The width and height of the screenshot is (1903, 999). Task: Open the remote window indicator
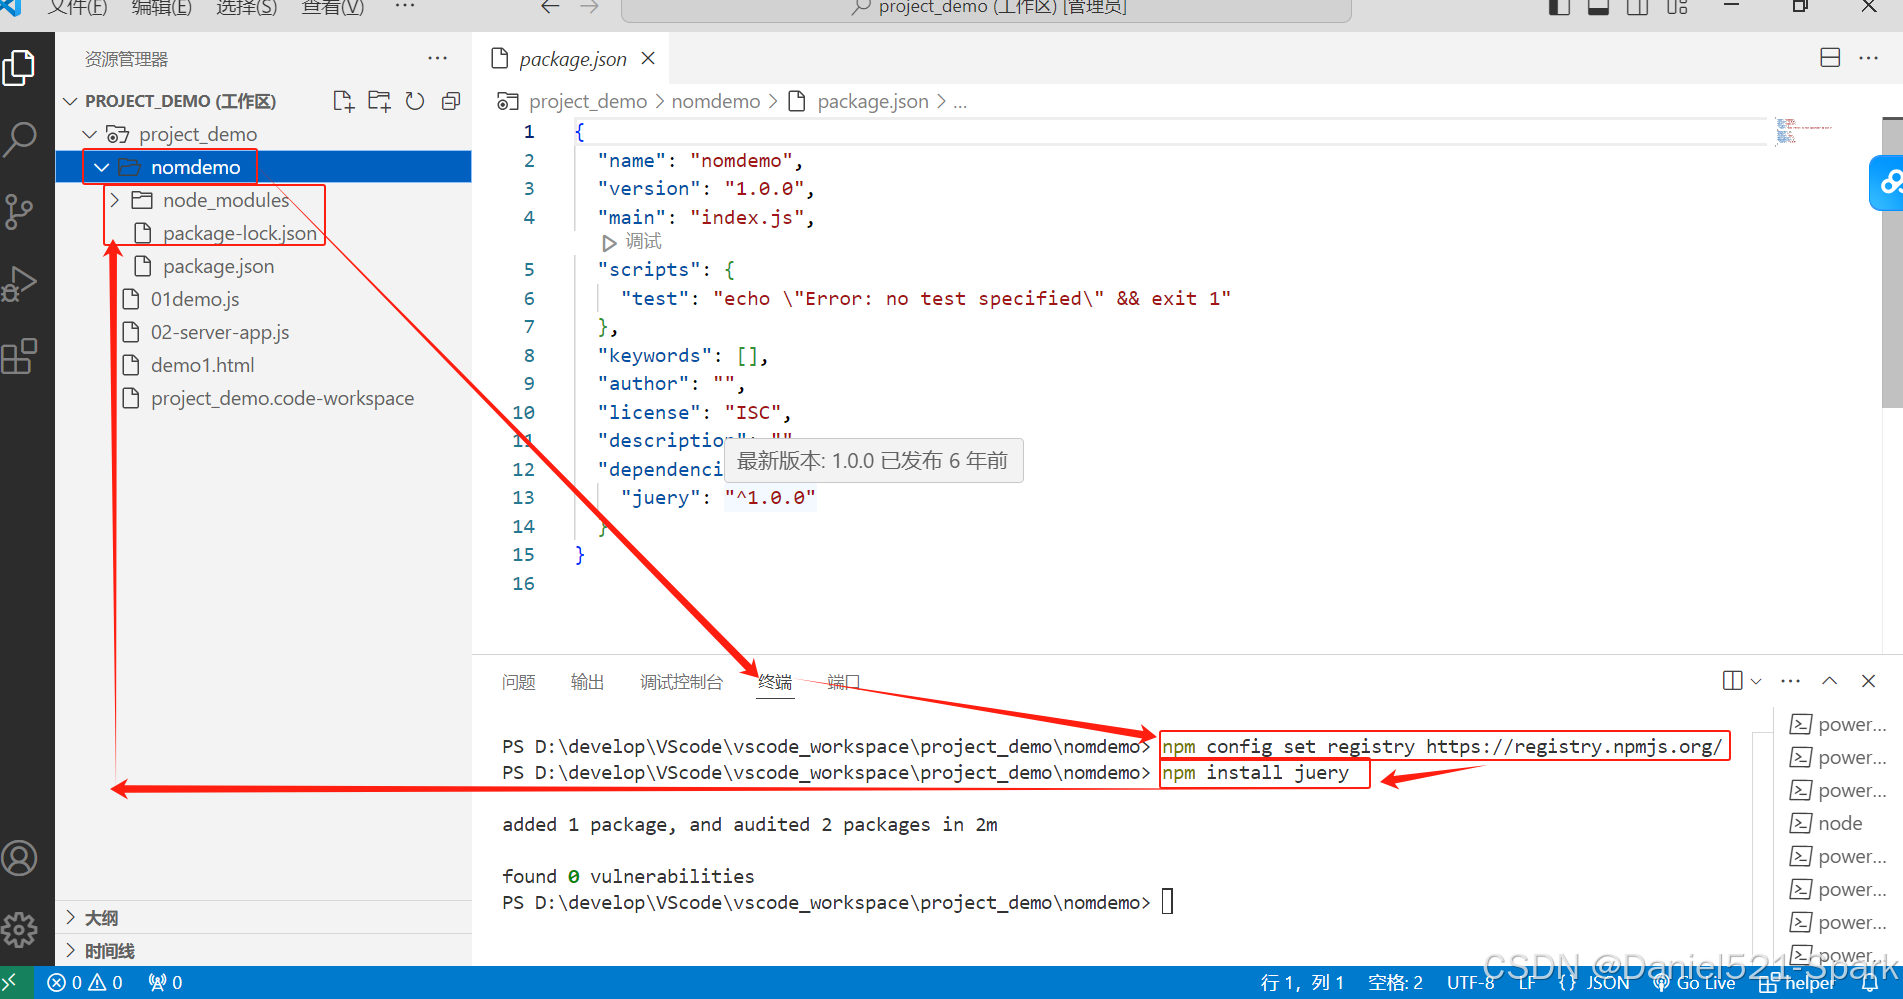tap(16, 982)
